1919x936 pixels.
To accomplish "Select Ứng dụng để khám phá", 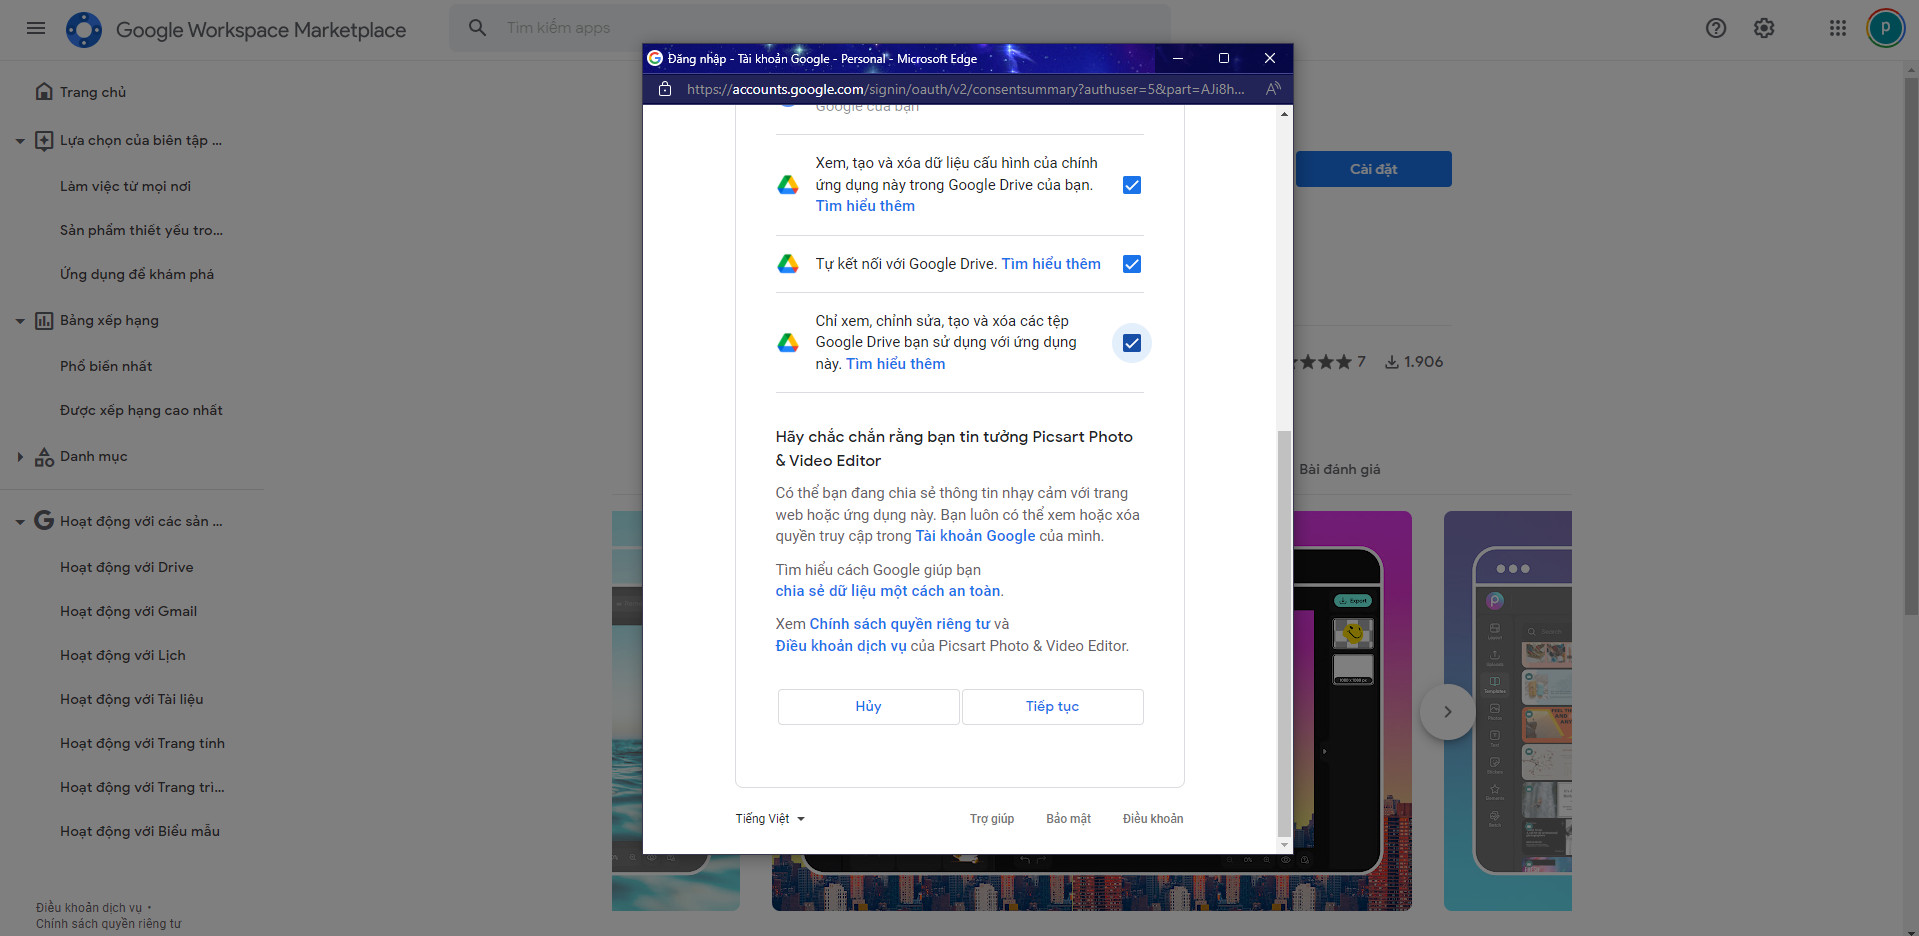I will 137,274.
